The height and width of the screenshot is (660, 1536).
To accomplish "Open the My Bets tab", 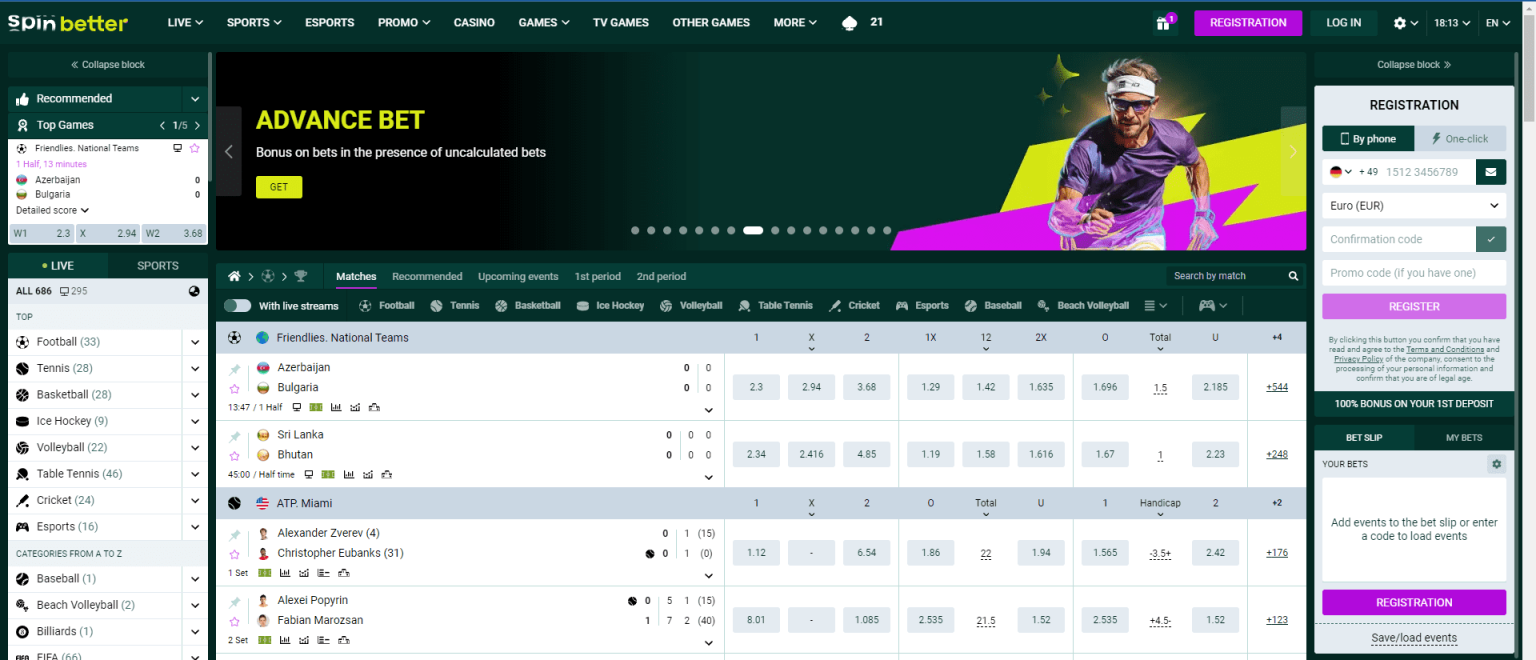I will pyautogui.click(x=1463, y=438).
